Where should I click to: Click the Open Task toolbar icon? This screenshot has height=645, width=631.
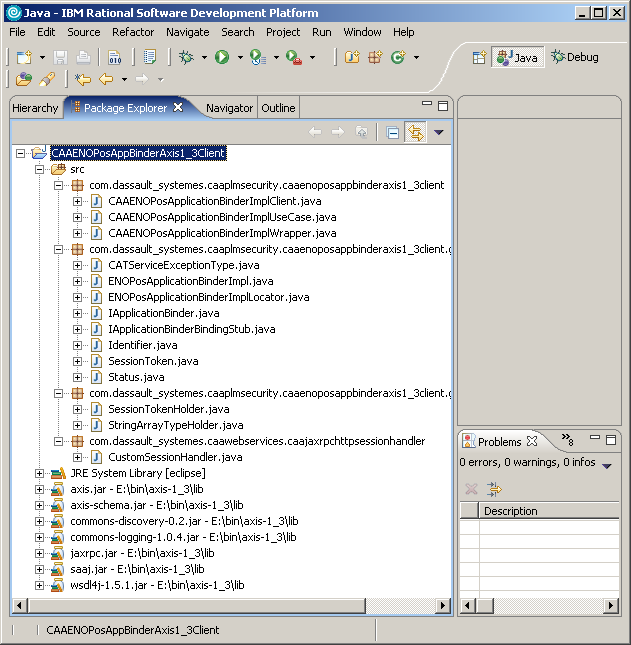150,57
